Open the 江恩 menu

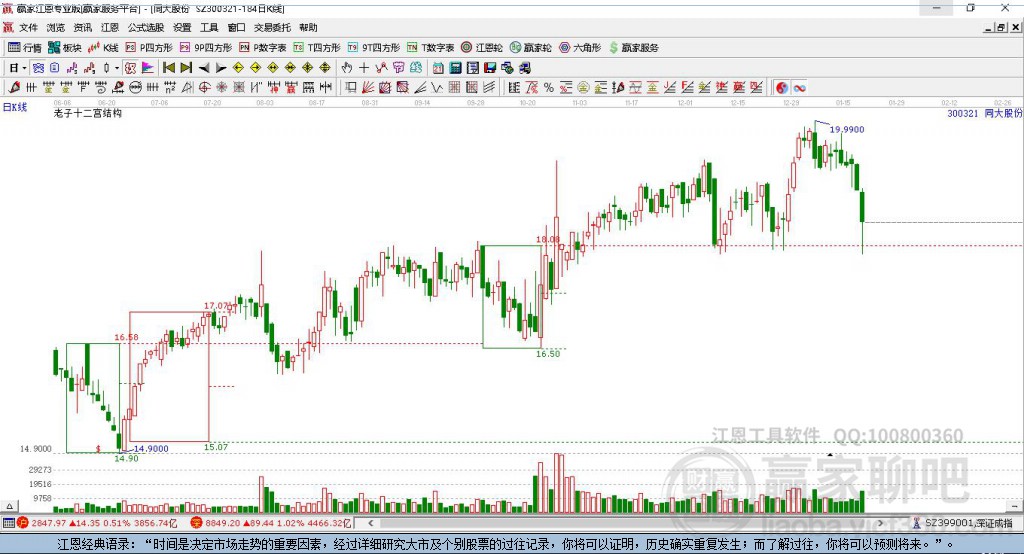coord(110,27)
